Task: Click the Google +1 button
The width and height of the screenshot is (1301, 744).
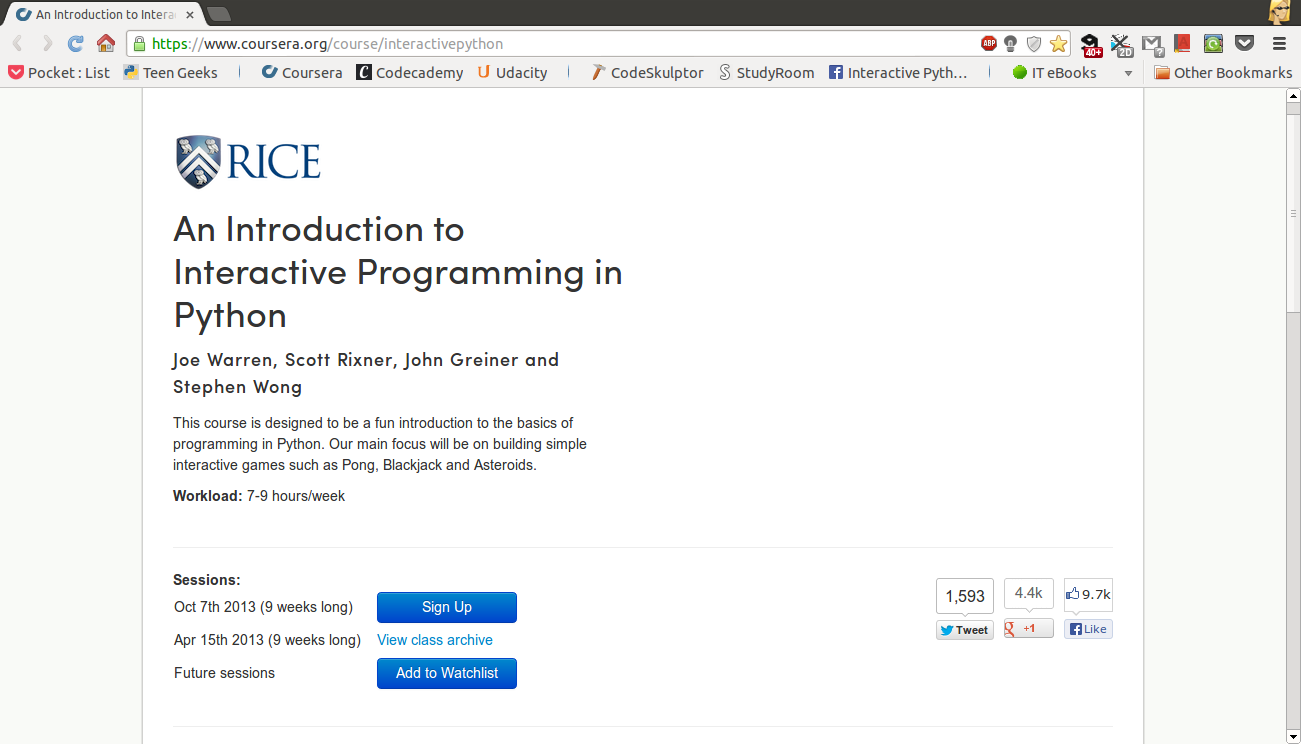Action: (1029, 629)
